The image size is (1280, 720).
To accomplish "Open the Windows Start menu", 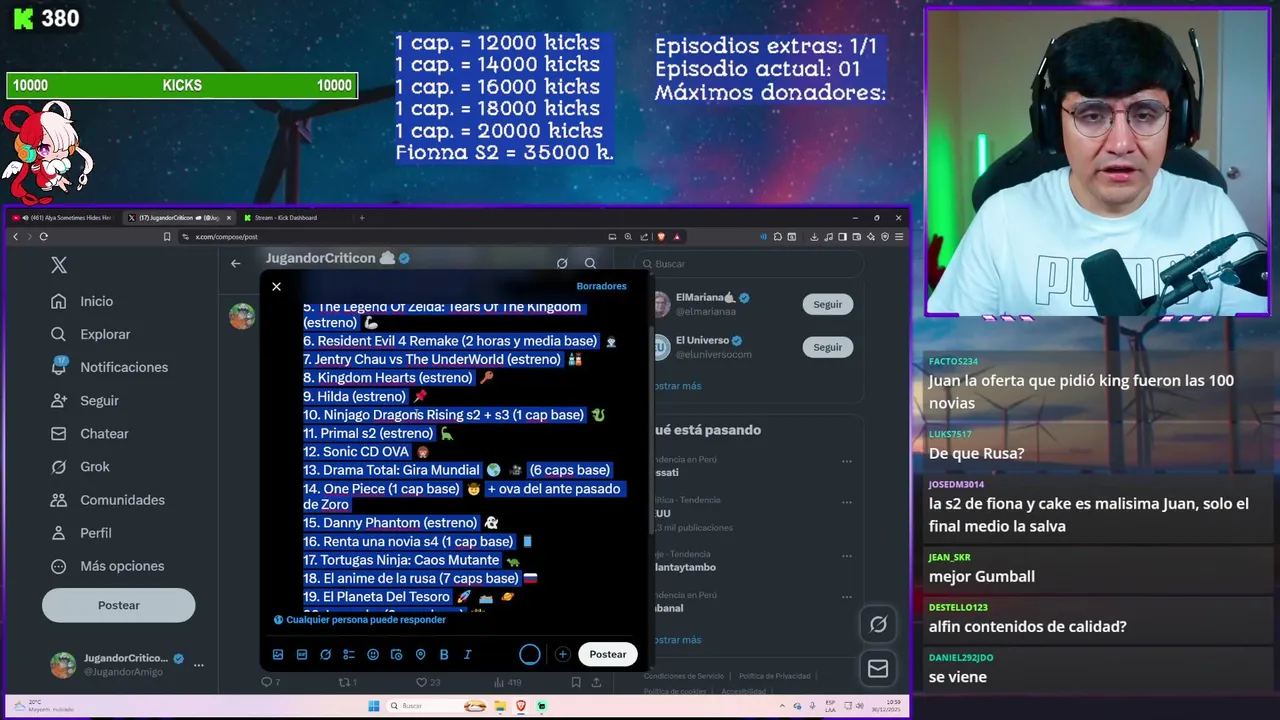I will click(x=374, y=706).
